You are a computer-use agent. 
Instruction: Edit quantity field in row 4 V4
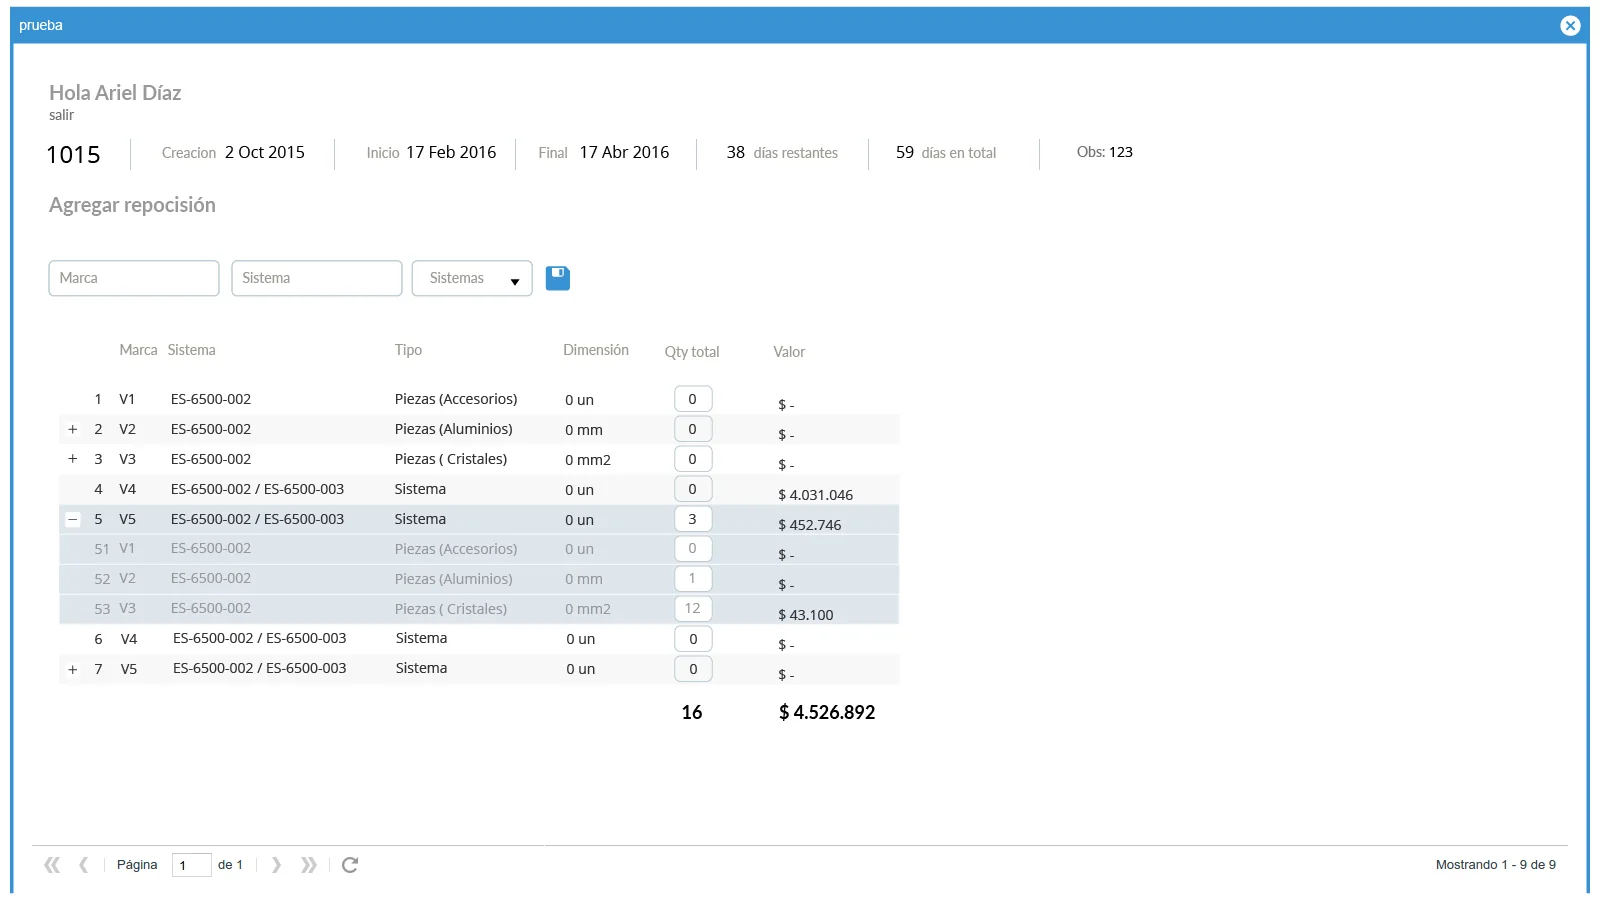pyautogui.click(x=693, y=489)
